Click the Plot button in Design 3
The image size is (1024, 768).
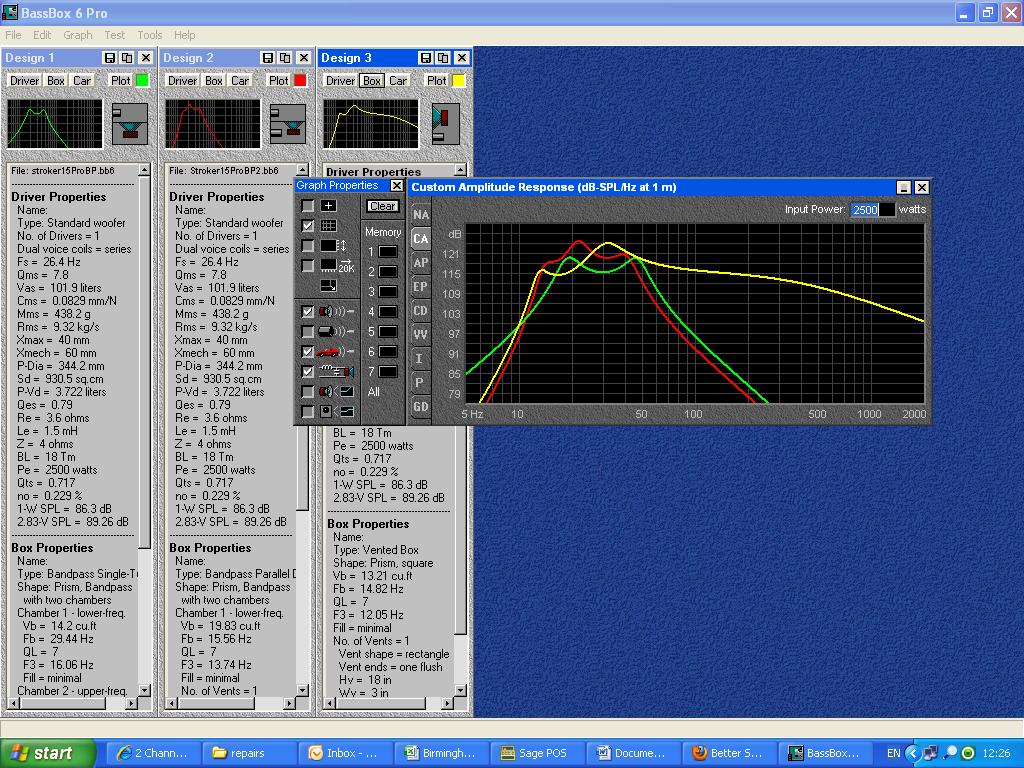pyautogui.click(x=436, y=80)
